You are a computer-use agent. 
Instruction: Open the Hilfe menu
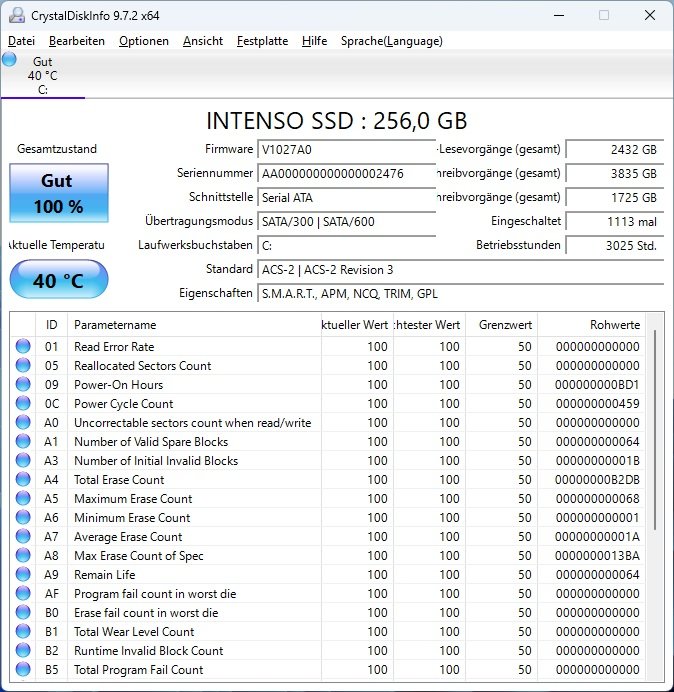click(x=314, y=41)
